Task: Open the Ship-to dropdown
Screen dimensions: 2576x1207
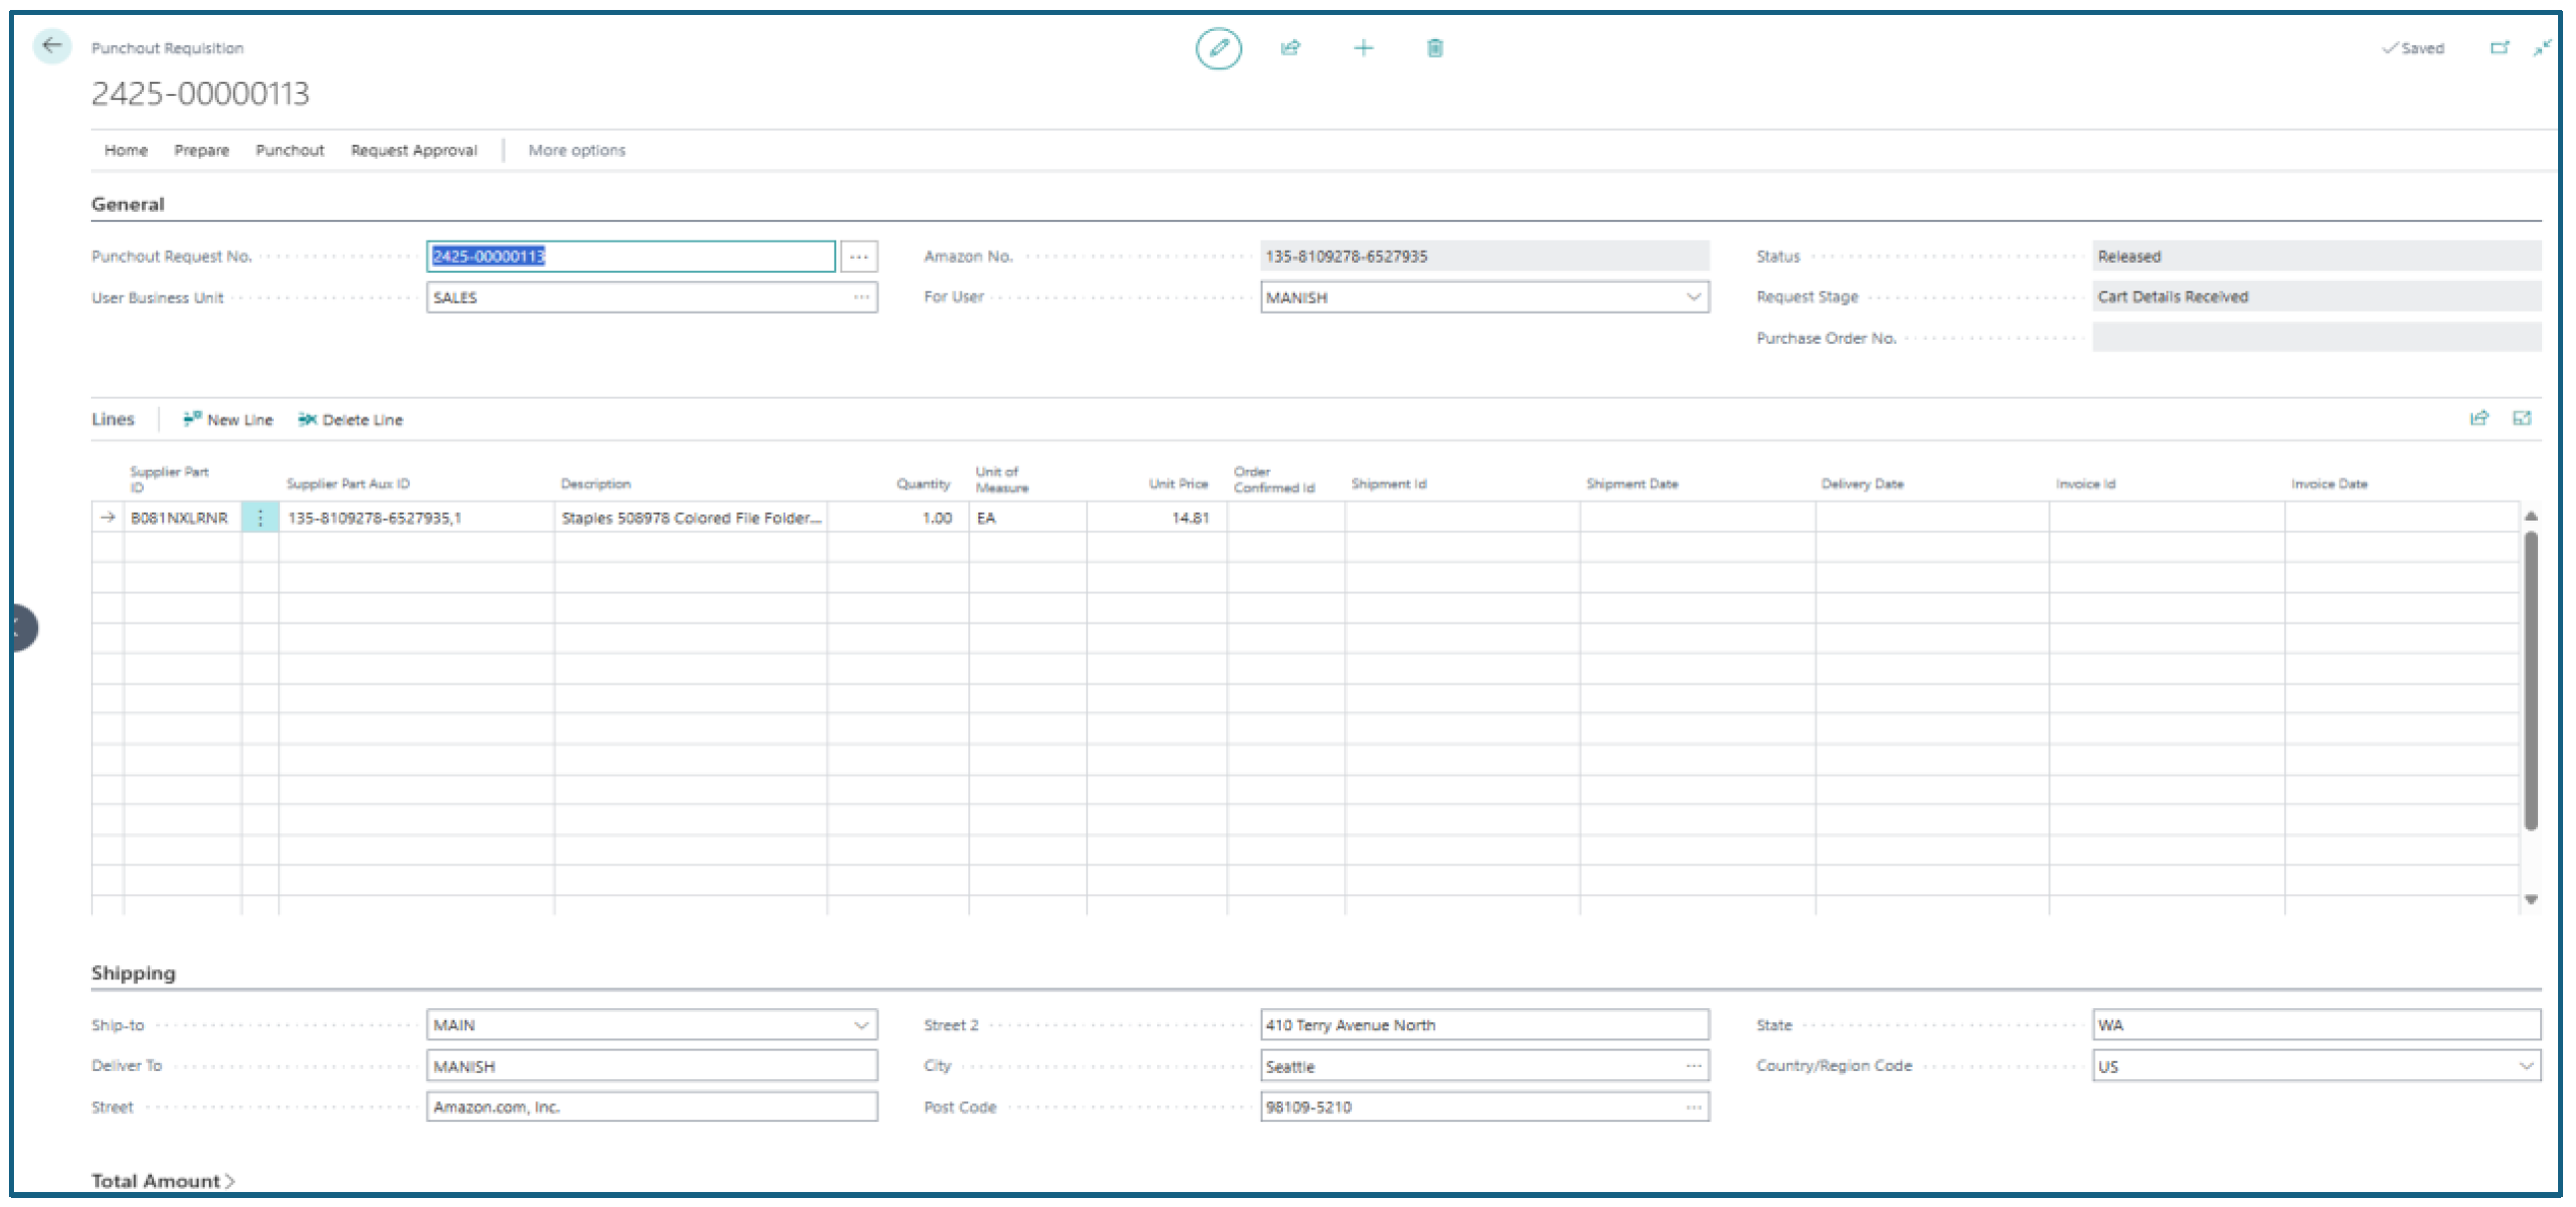Action: click(861, 1025)
